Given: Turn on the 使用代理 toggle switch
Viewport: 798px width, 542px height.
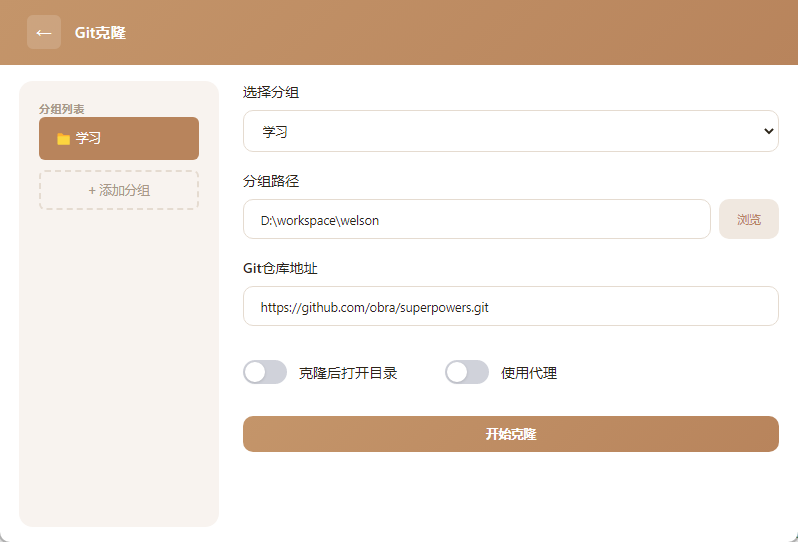Looking at the screenshot, I should coord(467,373).
